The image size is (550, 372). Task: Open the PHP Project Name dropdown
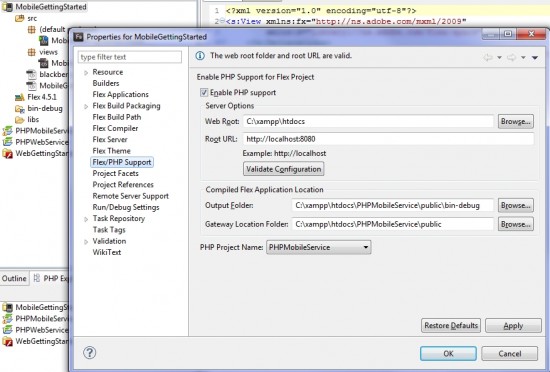[x=318, y=247]
